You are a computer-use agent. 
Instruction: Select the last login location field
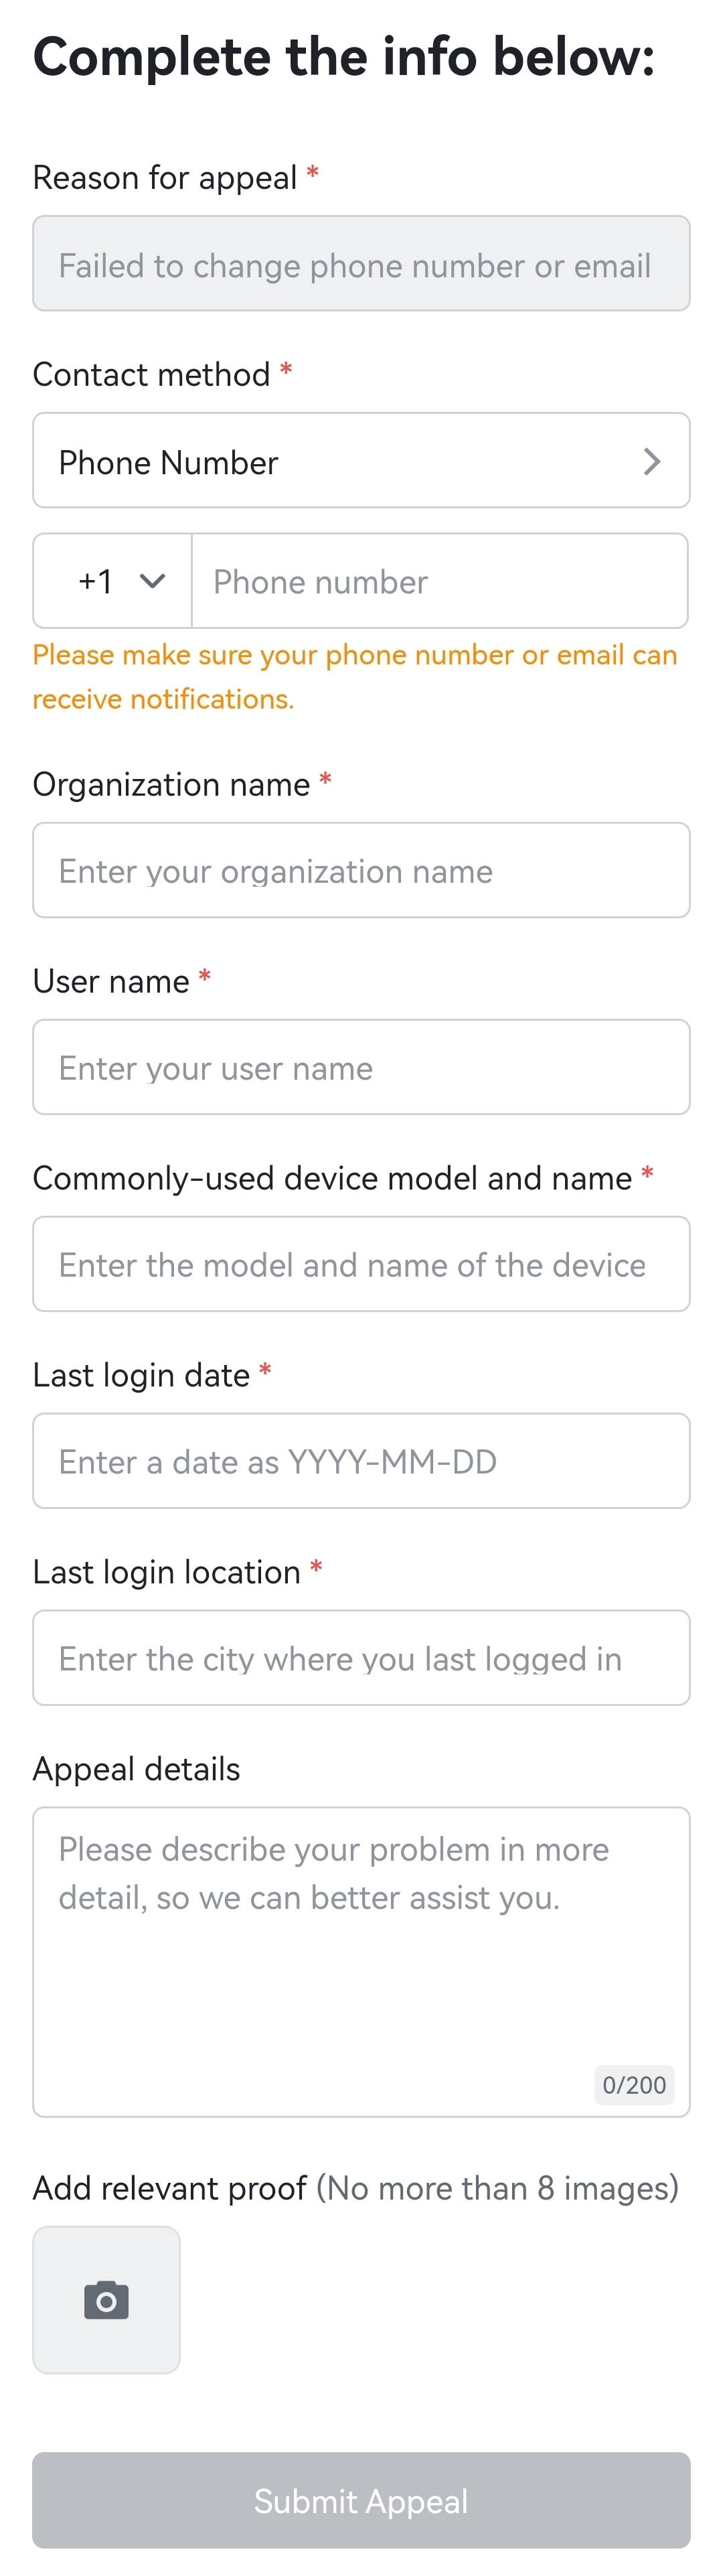tap(361, 1658)
